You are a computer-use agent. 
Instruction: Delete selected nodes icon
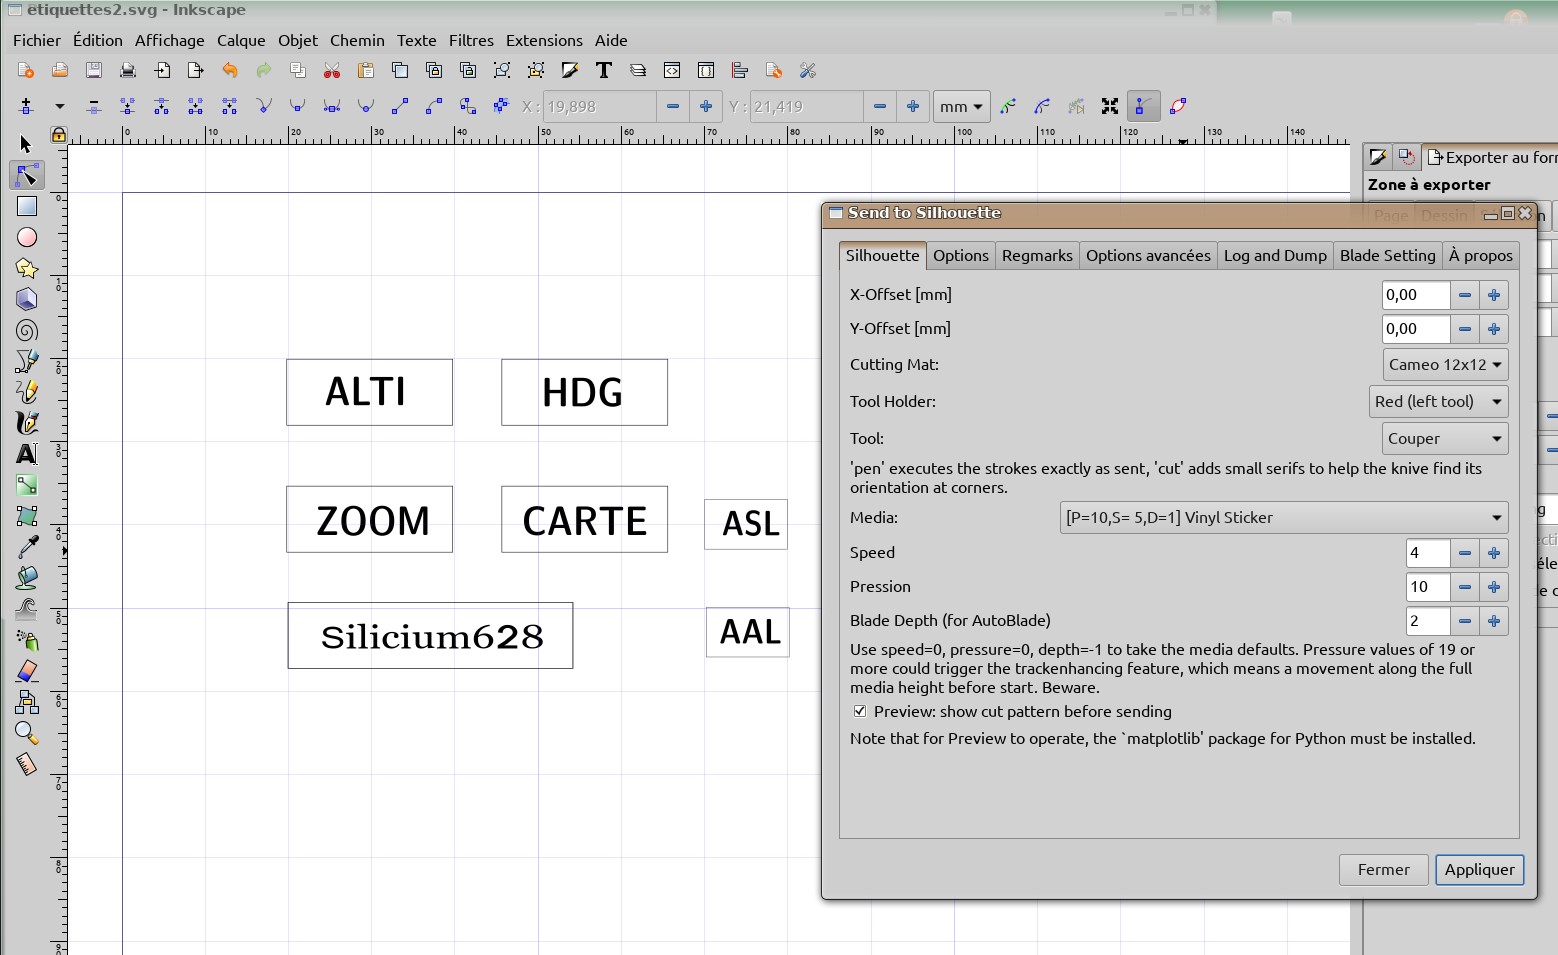tap(94, 106)
